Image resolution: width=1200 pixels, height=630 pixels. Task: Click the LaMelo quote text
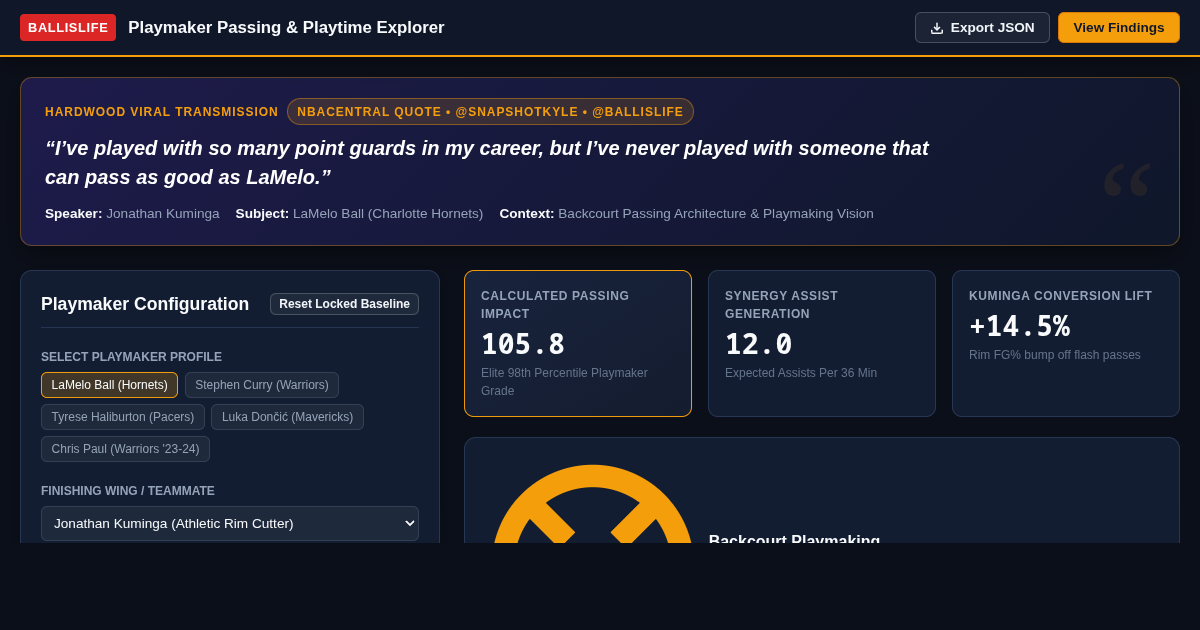click(487, 162)
